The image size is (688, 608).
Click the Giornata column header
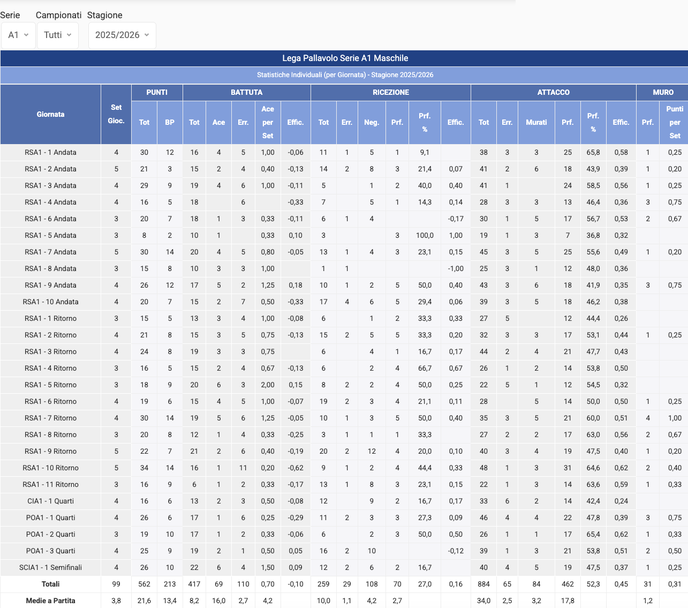50,114
